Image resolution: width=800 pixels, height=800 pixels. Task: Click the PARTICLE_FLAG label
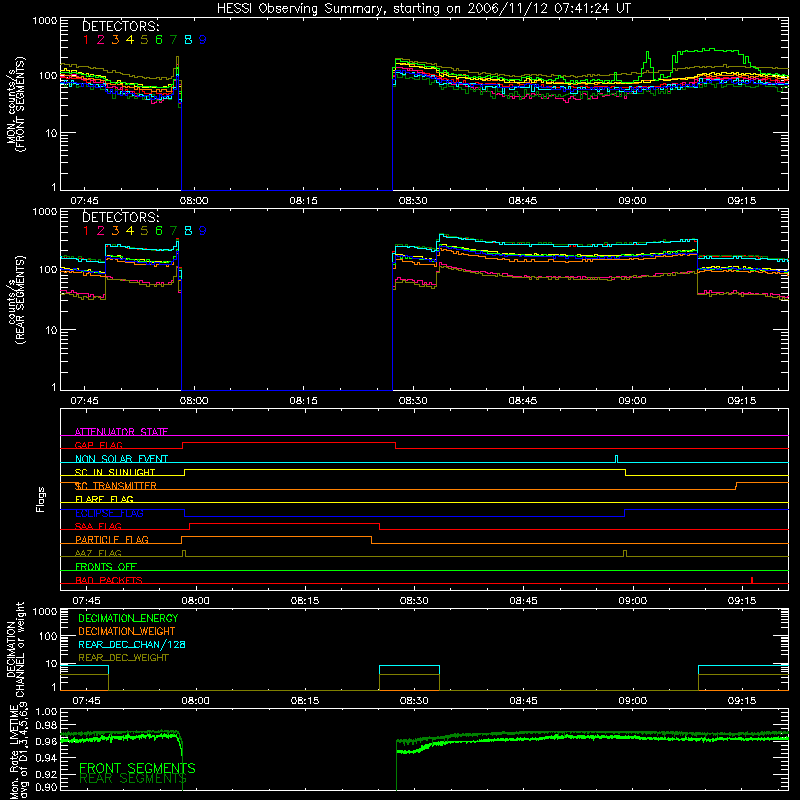coord(112,540)
